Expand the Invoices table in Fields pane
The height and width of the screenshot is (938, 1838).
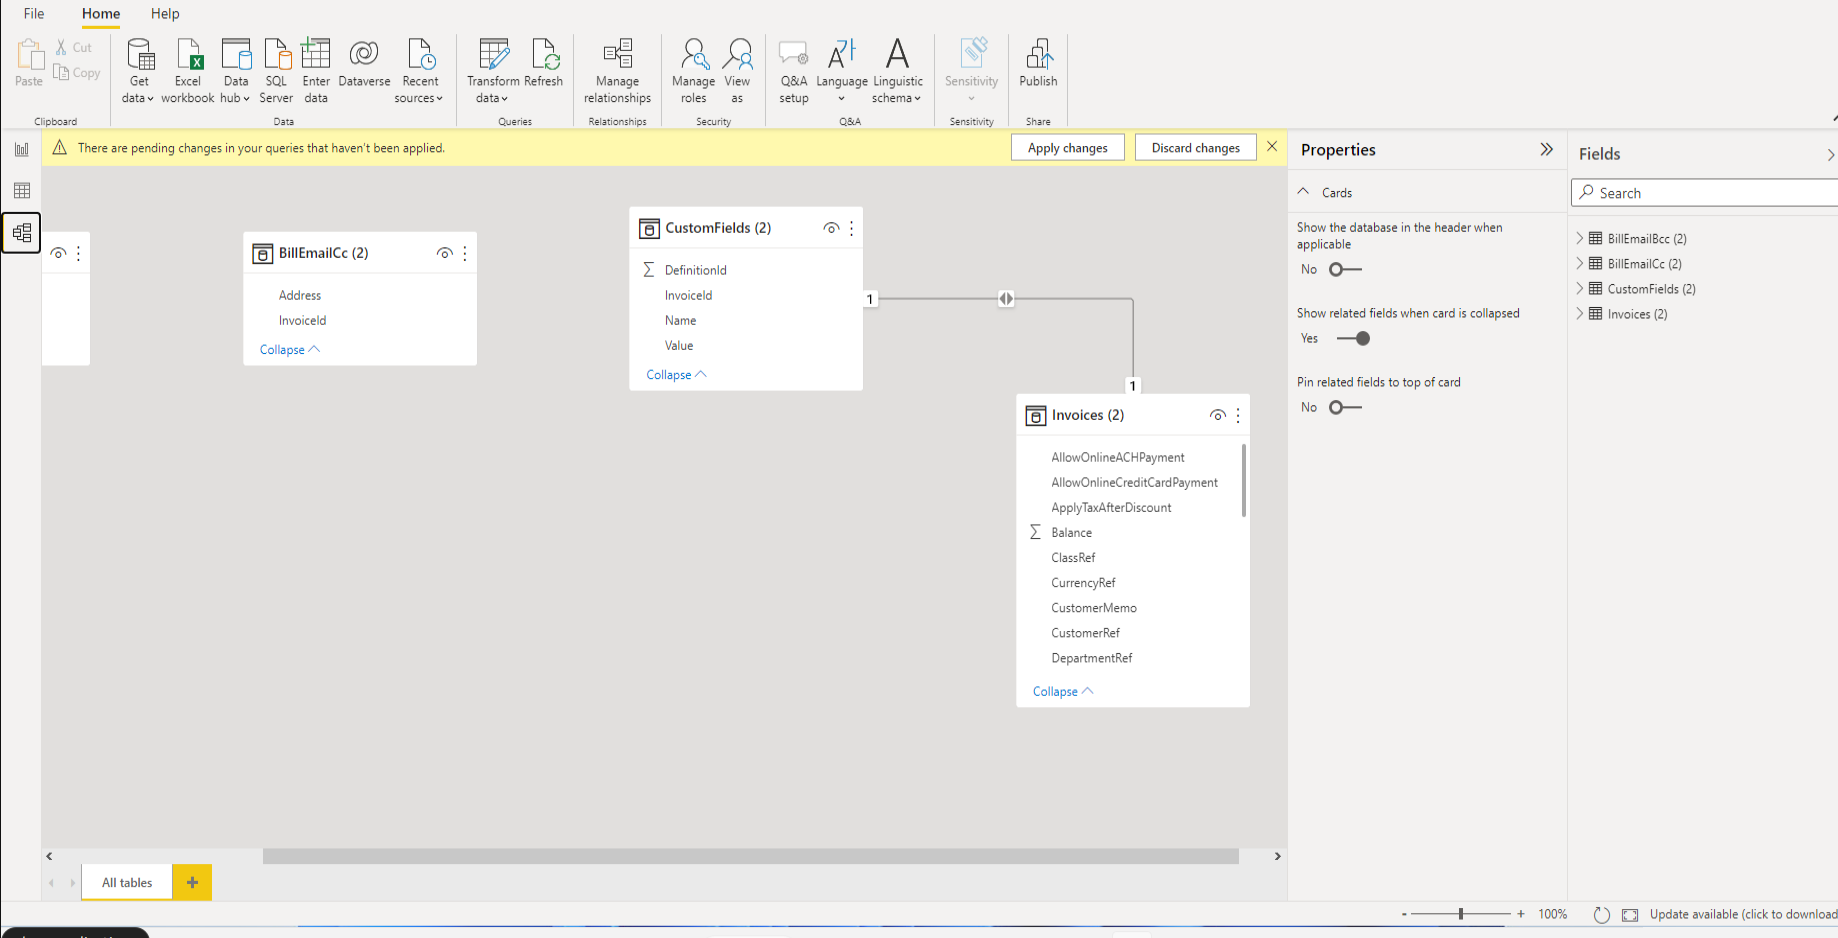[x=1580, y=313]
